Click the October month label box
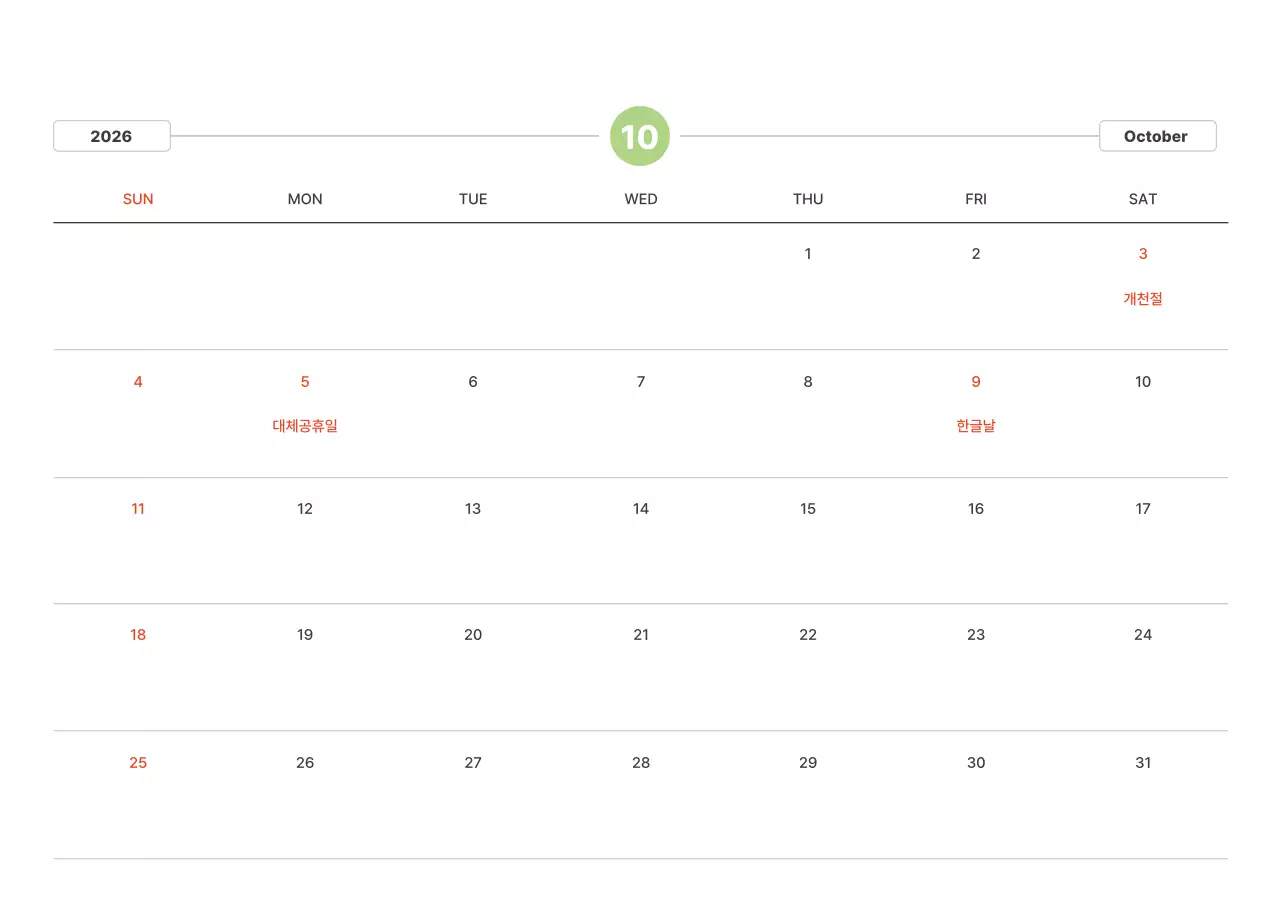 point(1157,136)
